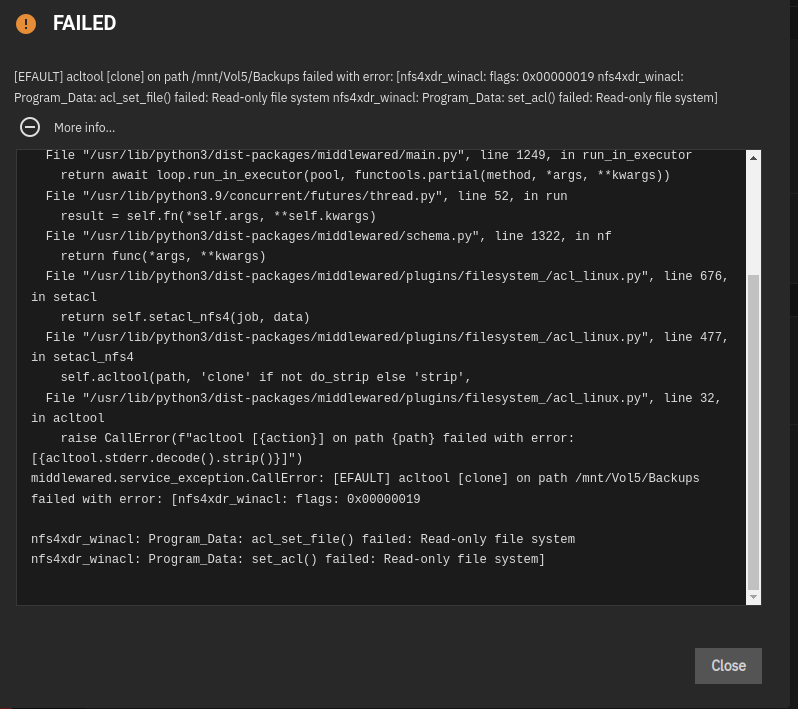Click the traceback scrollbar down arrow
Viewport: 798px width, 709px height.
click(753, 597)
